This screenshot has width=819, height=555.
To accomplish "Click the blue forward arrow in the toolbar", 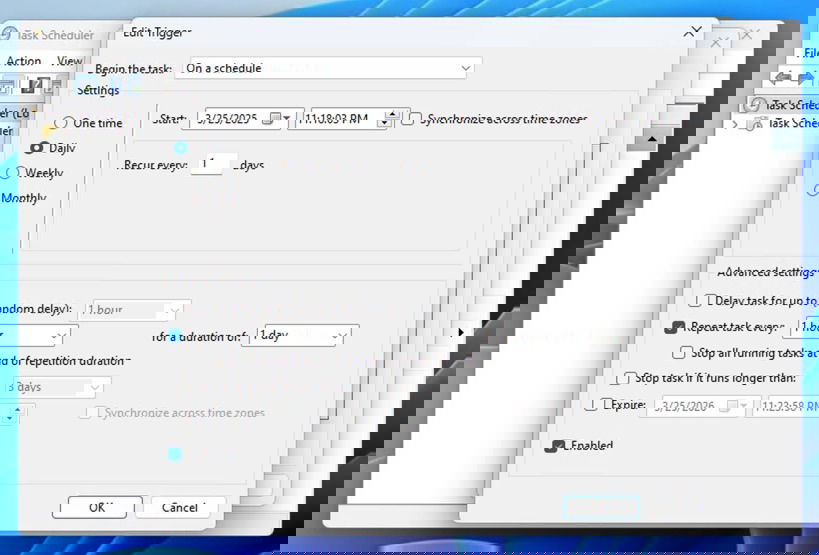I will (x=806, y=78).
